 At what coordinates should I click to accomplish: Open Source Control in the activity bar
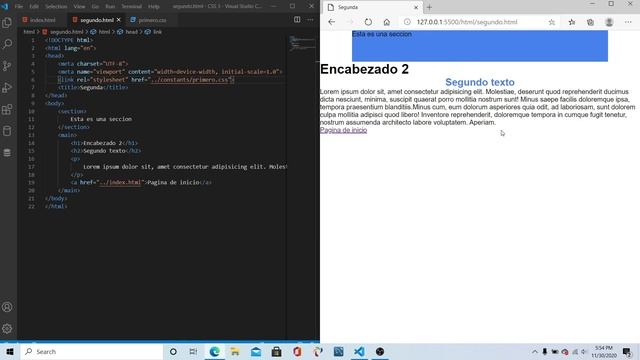[7, 66]
